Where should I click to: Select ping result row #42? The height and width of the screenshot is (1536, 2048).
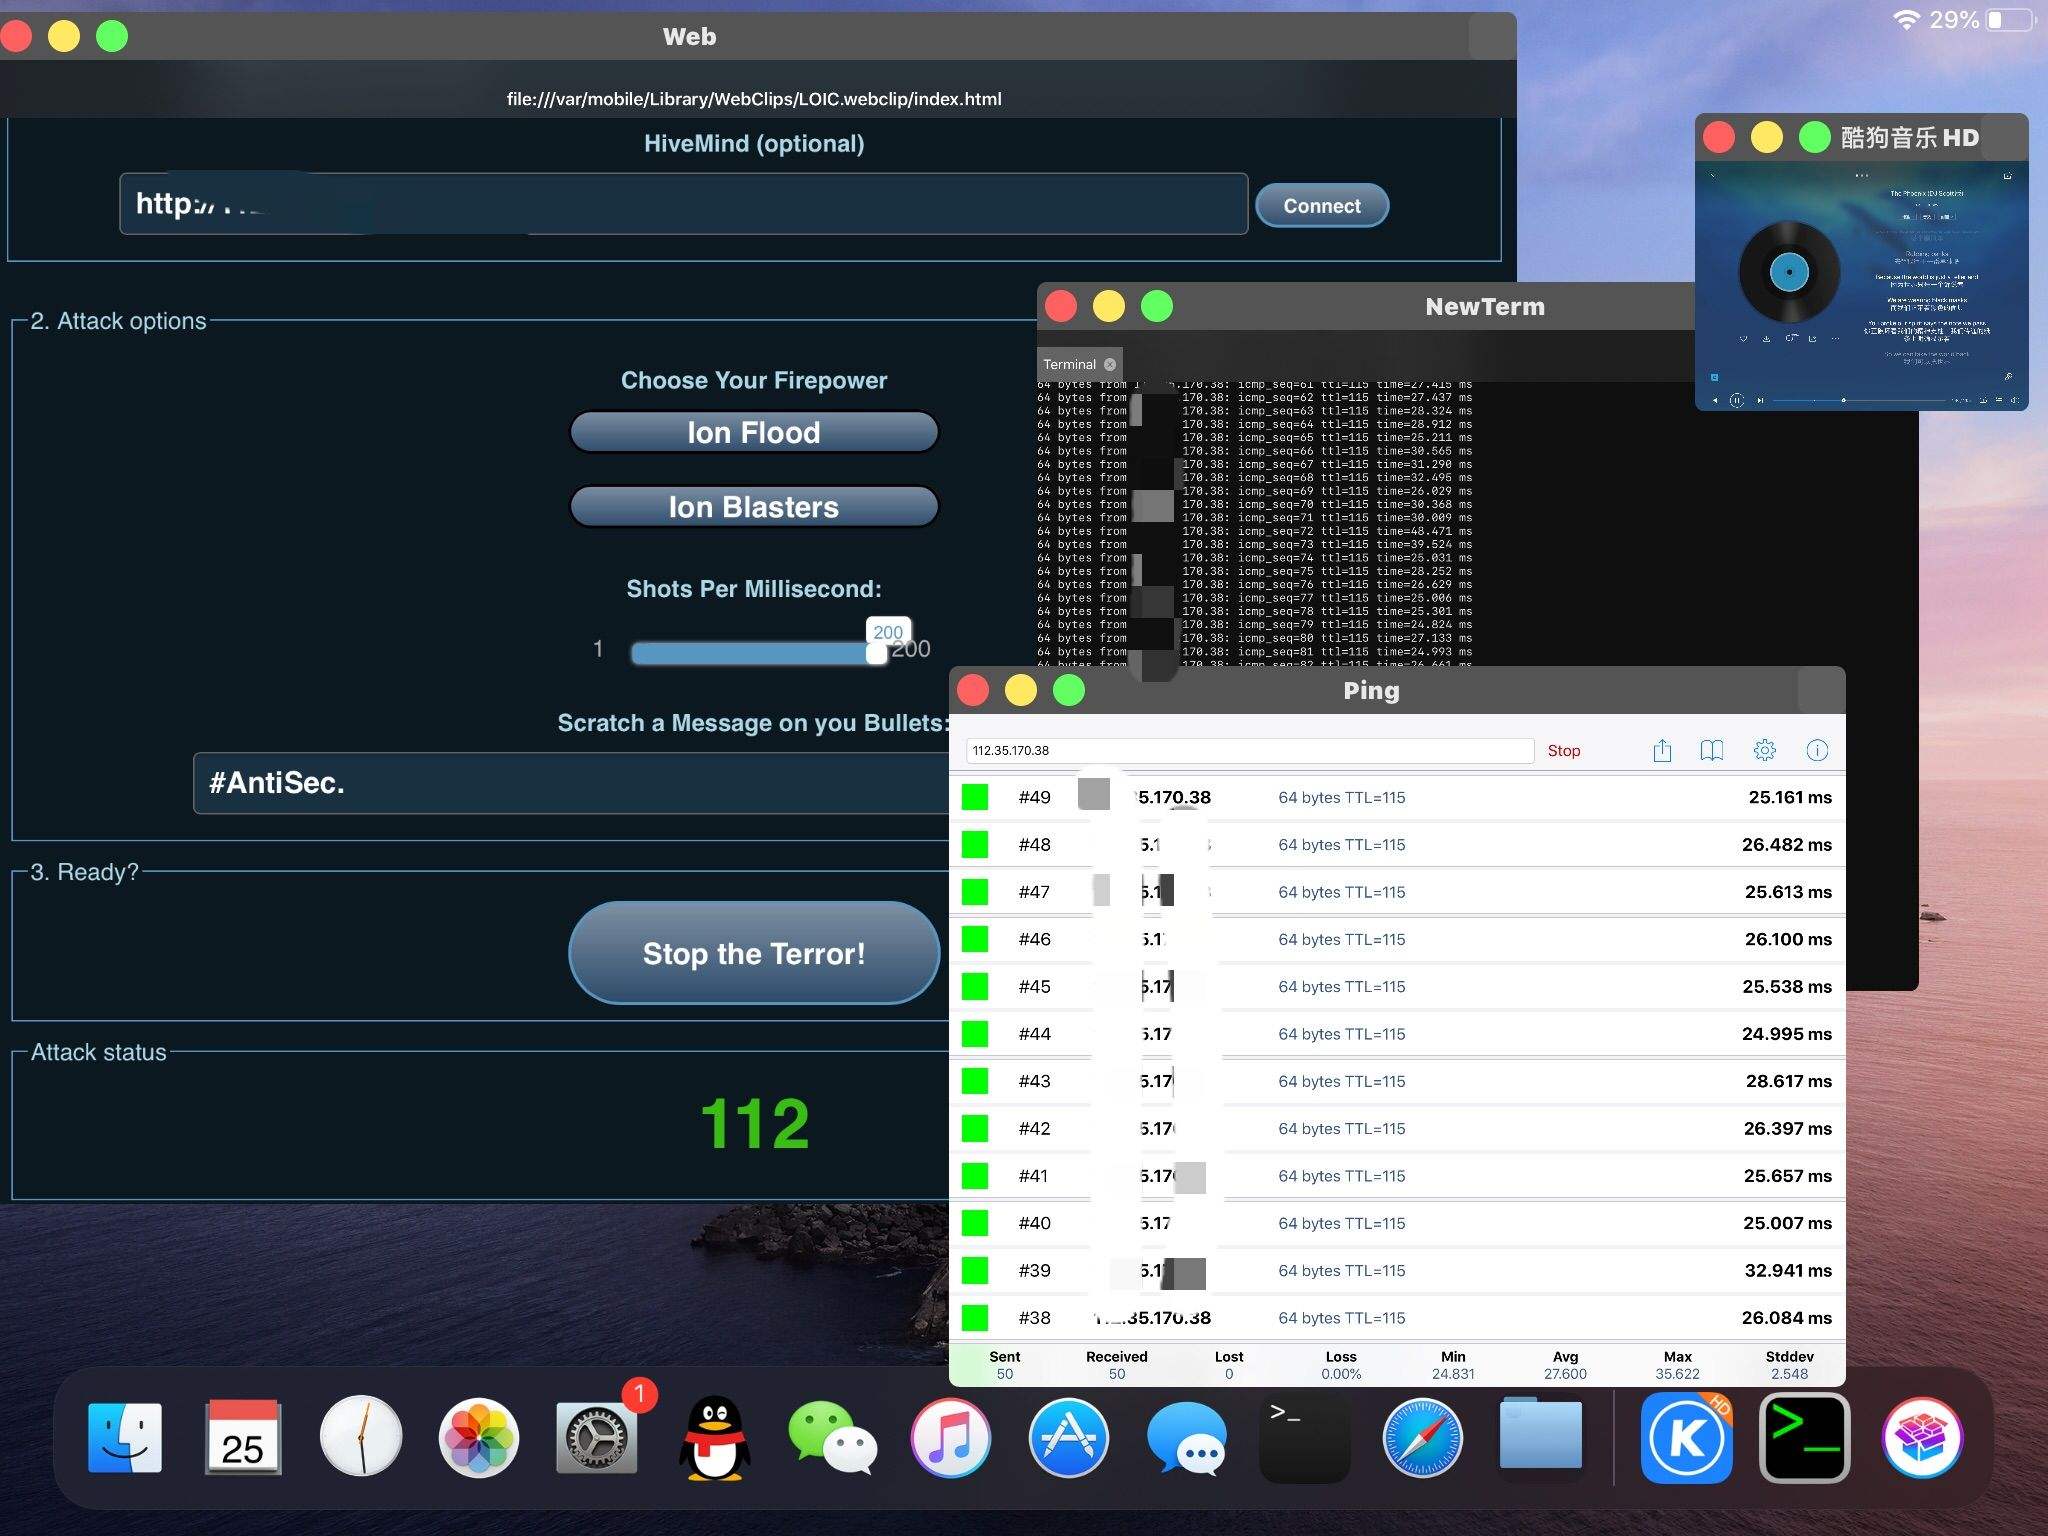click(x=1397, y=1128)
